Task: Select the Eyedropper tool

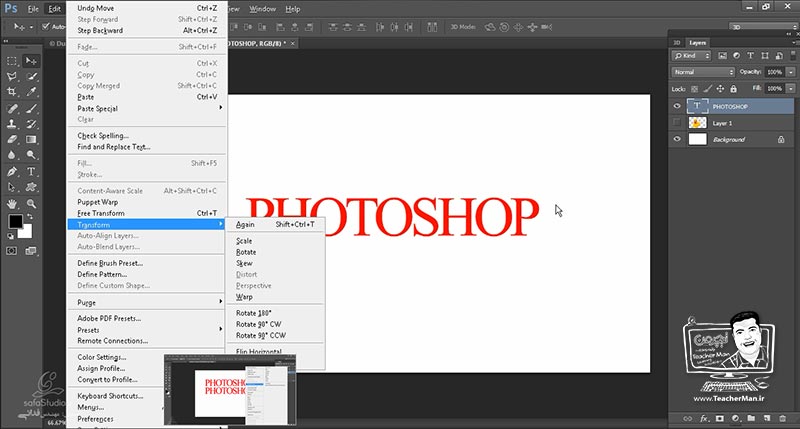Action: click(31, 92)
